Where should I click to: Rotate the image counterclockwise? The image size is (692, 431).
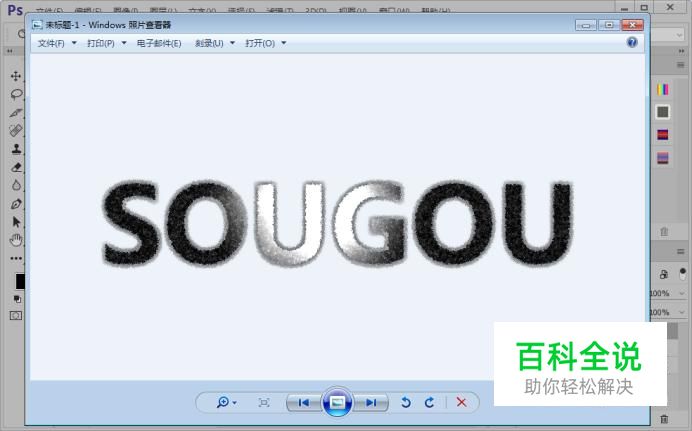point(406,402)
